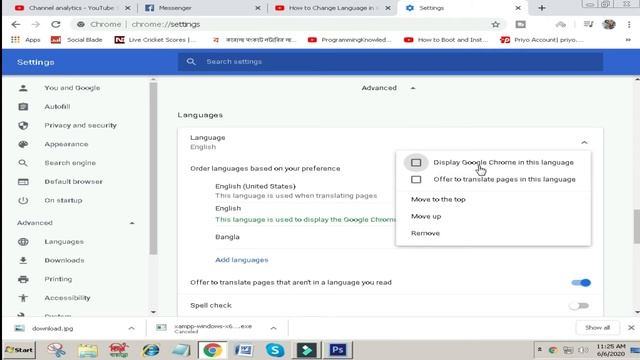Click the Windows Start button
This screenshot has width=640, height=360.
19,350
